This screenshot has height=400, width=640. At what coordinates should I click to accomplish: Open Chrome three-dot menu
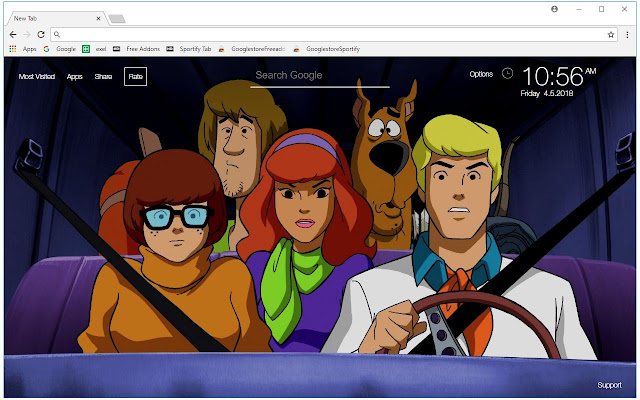click(x=627, y=35)
